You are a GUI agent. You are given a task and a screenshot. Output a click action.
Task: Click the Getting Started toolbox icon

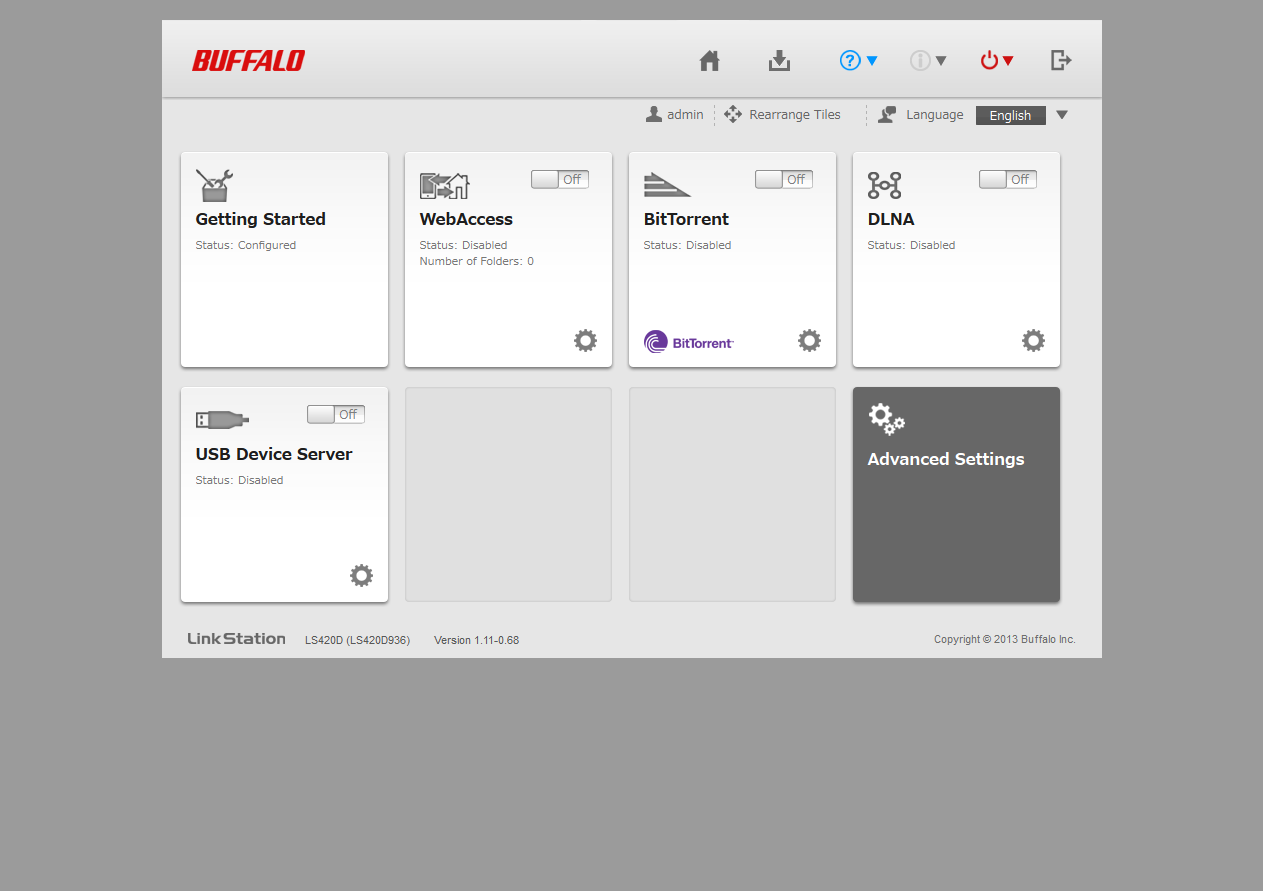tap(214, 185)
